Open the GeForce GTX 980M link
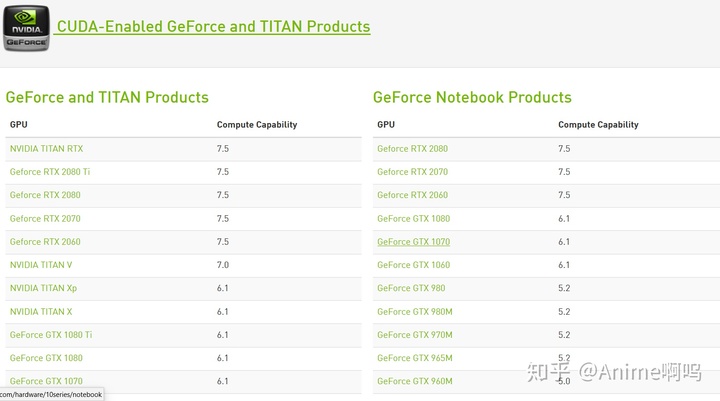720x401 pixels. pos(415,312)
